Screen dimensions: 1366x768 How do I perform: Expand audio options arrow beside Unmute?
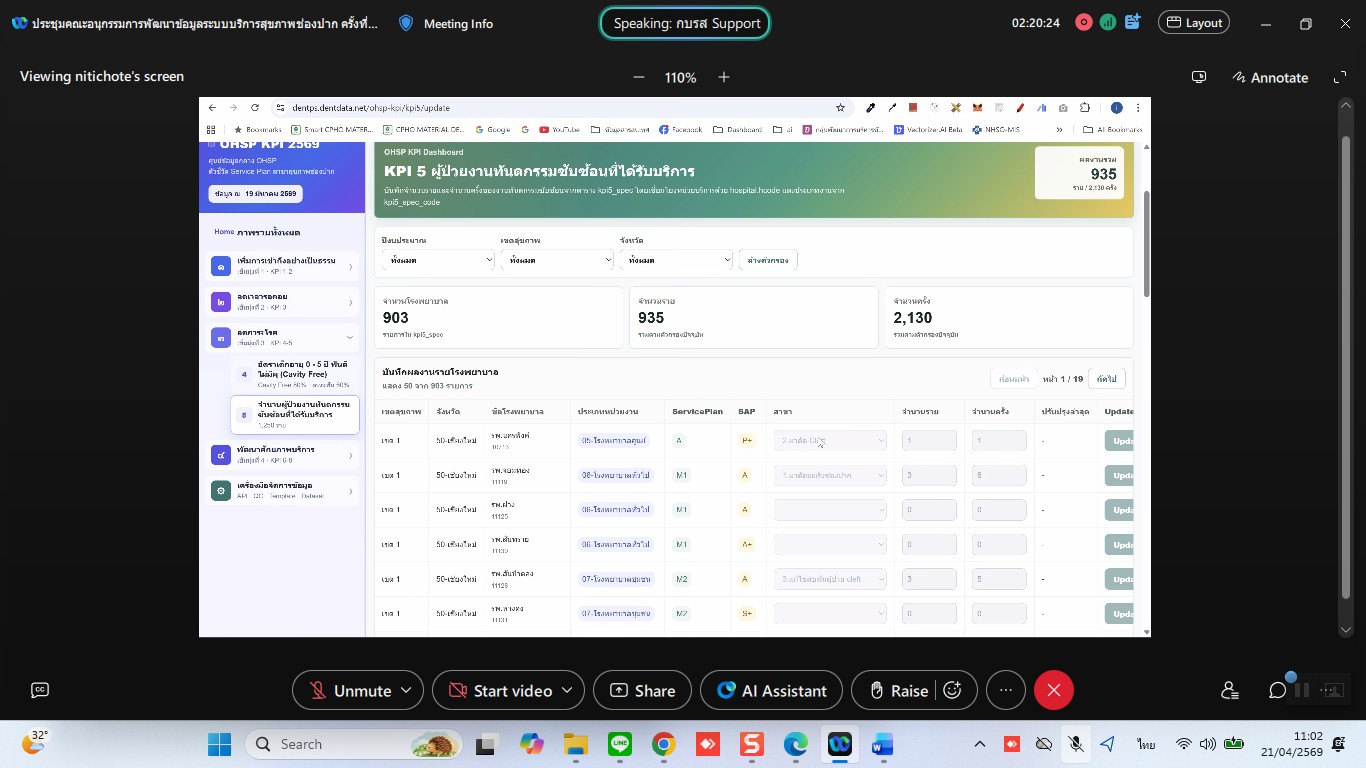(406, 690)
